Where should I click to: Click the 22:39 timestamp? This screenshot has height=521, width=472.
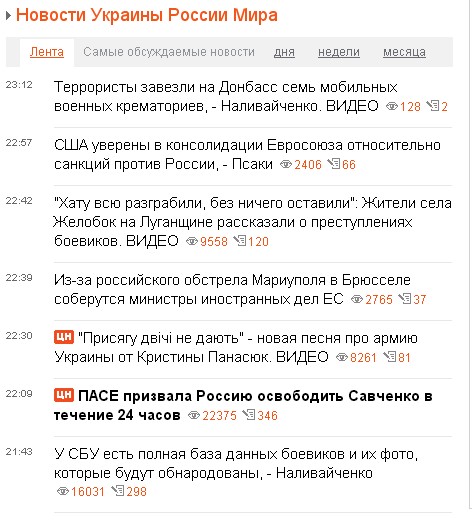[x=19, y=277]
